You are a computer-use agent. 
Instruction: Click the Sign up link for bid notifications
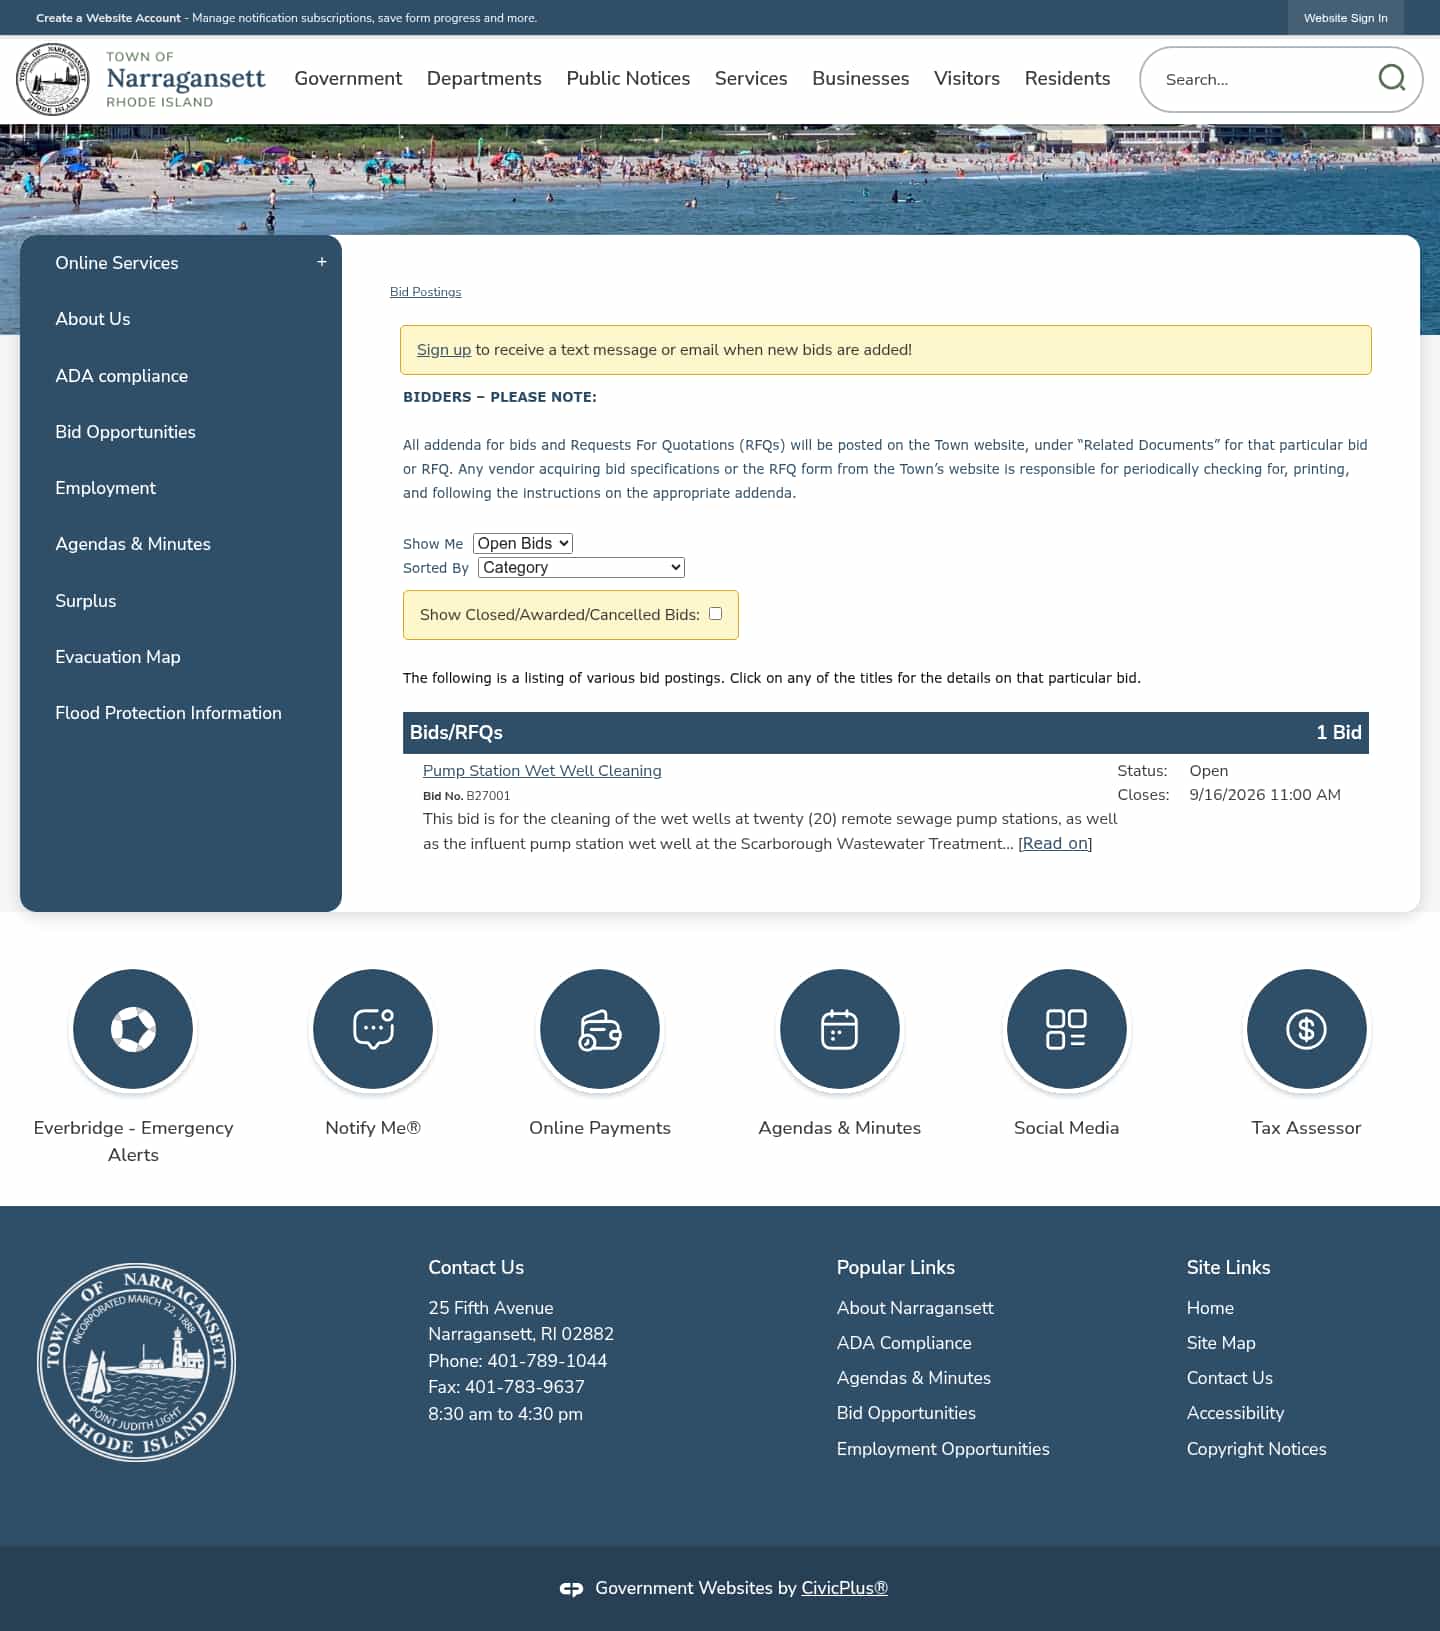(x=443, y=350)
